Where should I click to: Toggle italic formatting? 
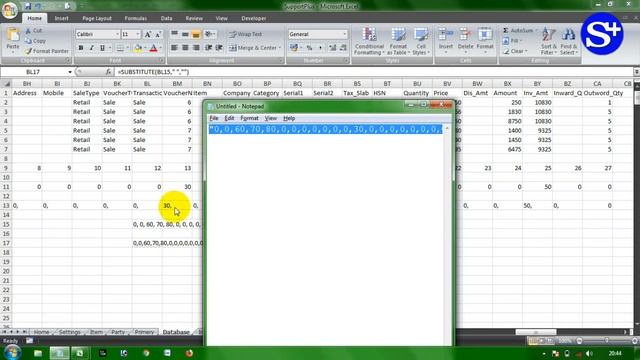tap(91, 48)
